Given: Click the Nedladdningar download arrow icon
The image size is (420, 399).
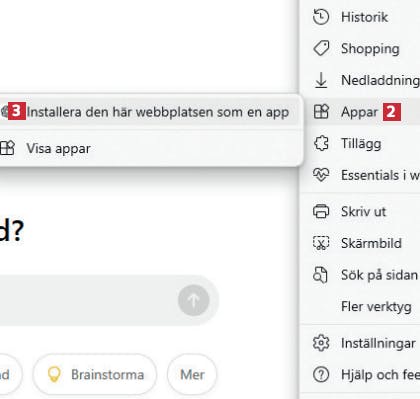Looking at the screenshot, I should coord(321,80).
